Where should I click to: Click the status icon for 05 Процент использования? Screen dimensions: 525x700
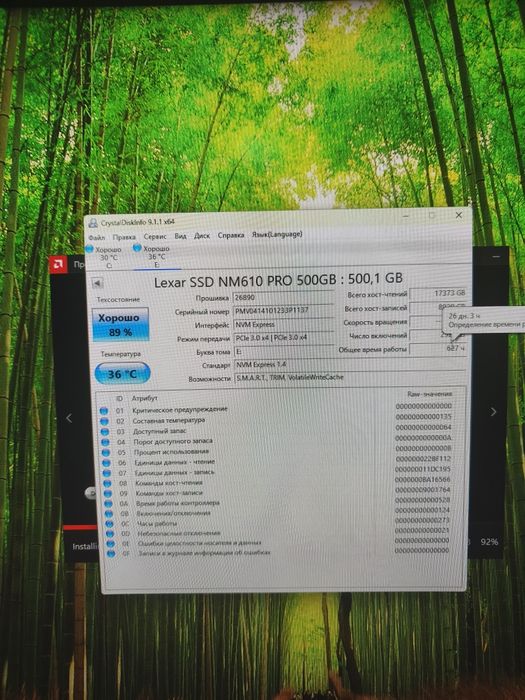pyautogui.click(x=106, y=452)
